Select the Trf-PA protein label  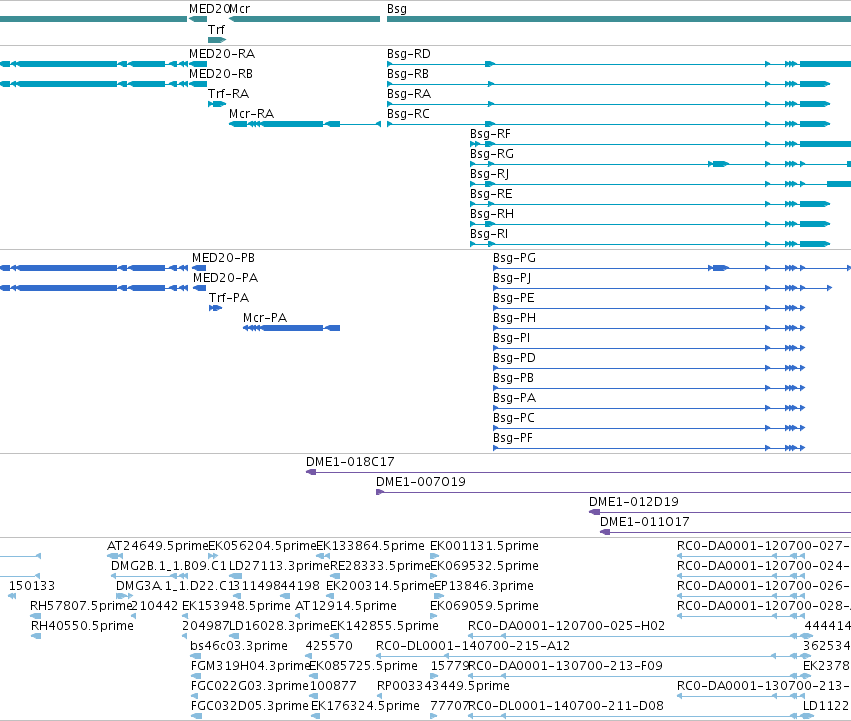[x=229, y=298]
